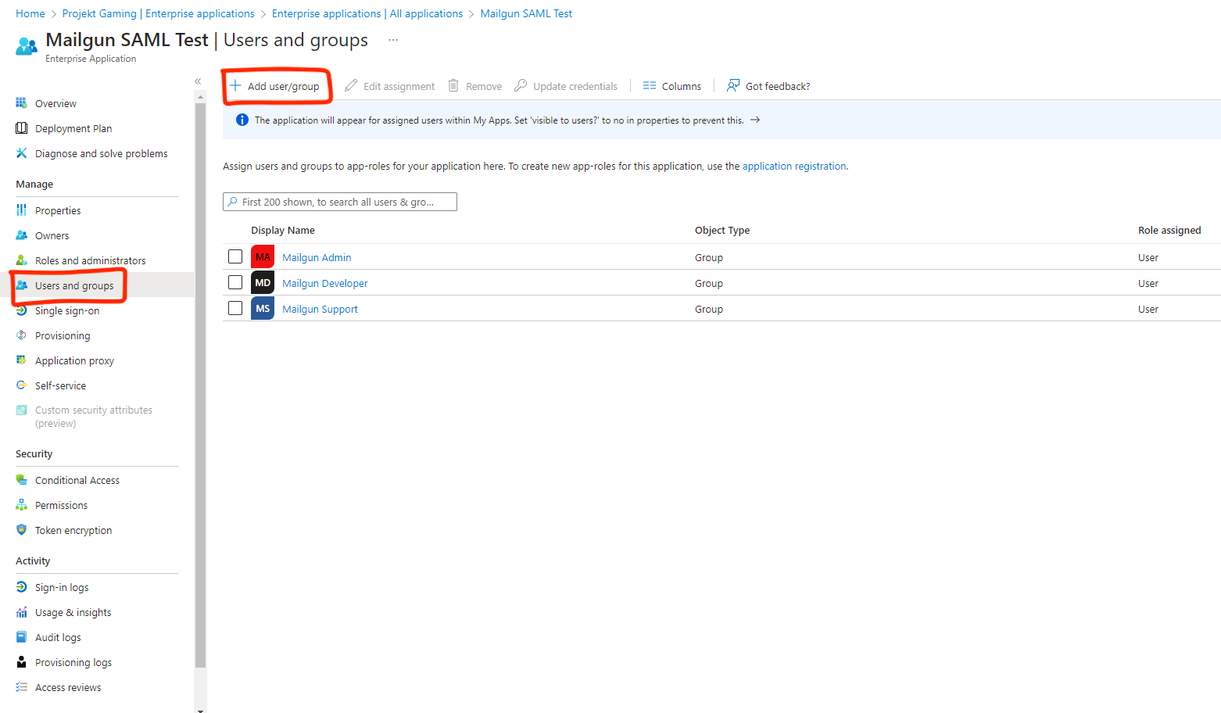
Task: Click the Owners people icon
Action: (22, 235)
